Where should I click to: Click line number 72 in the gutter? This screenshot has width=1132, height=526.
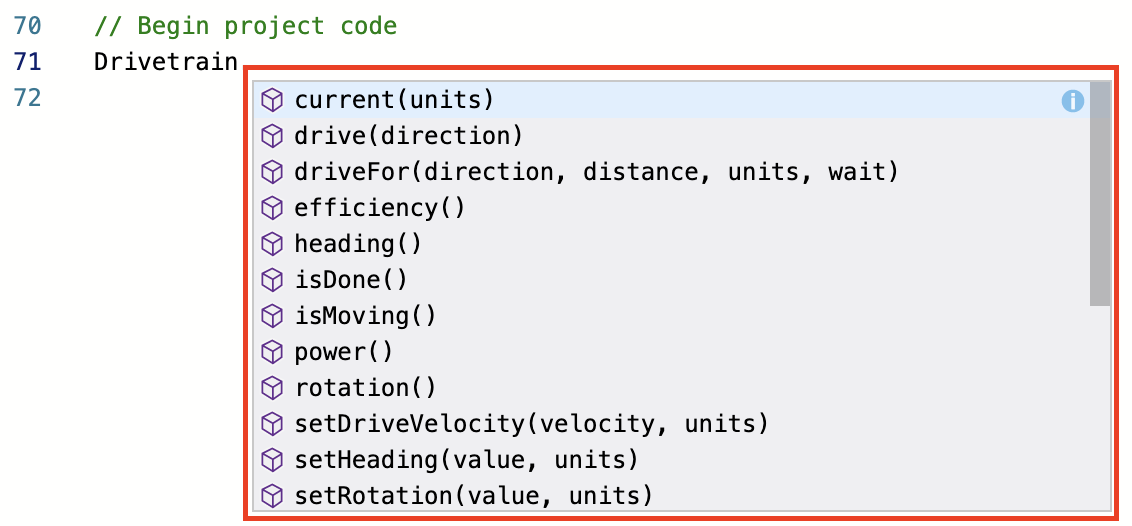tap(27, 98)
